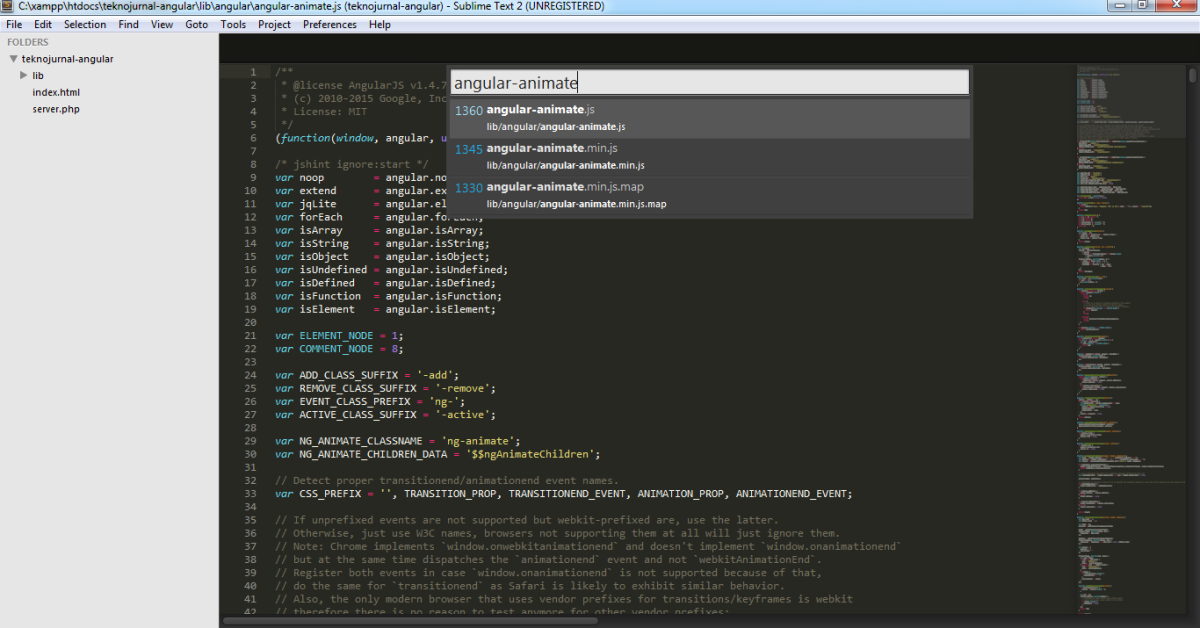The height and width of the screenshot is (628, 1200).
Task: Expand the lib folder
Action: click(x=24, y=75)
